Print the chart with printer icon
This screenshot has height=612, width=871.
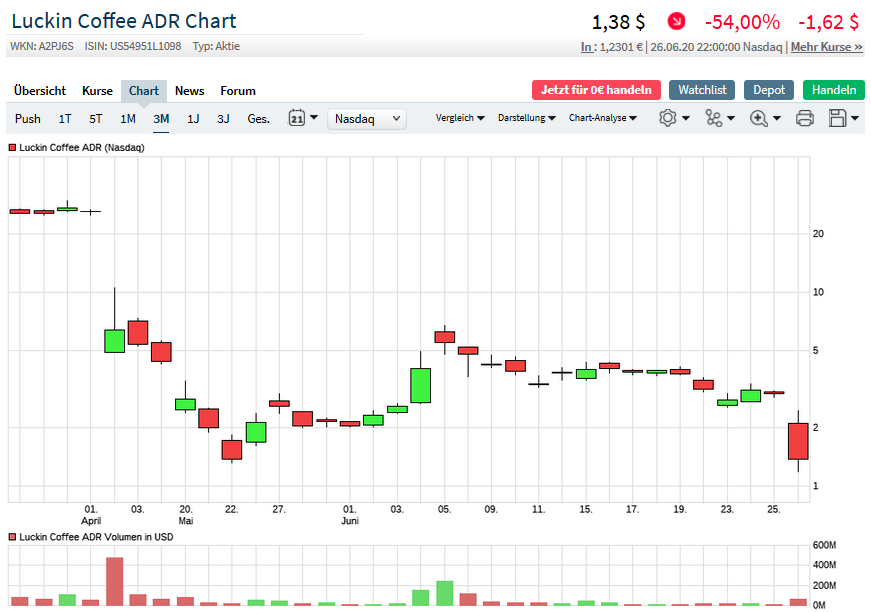(804, 118)
